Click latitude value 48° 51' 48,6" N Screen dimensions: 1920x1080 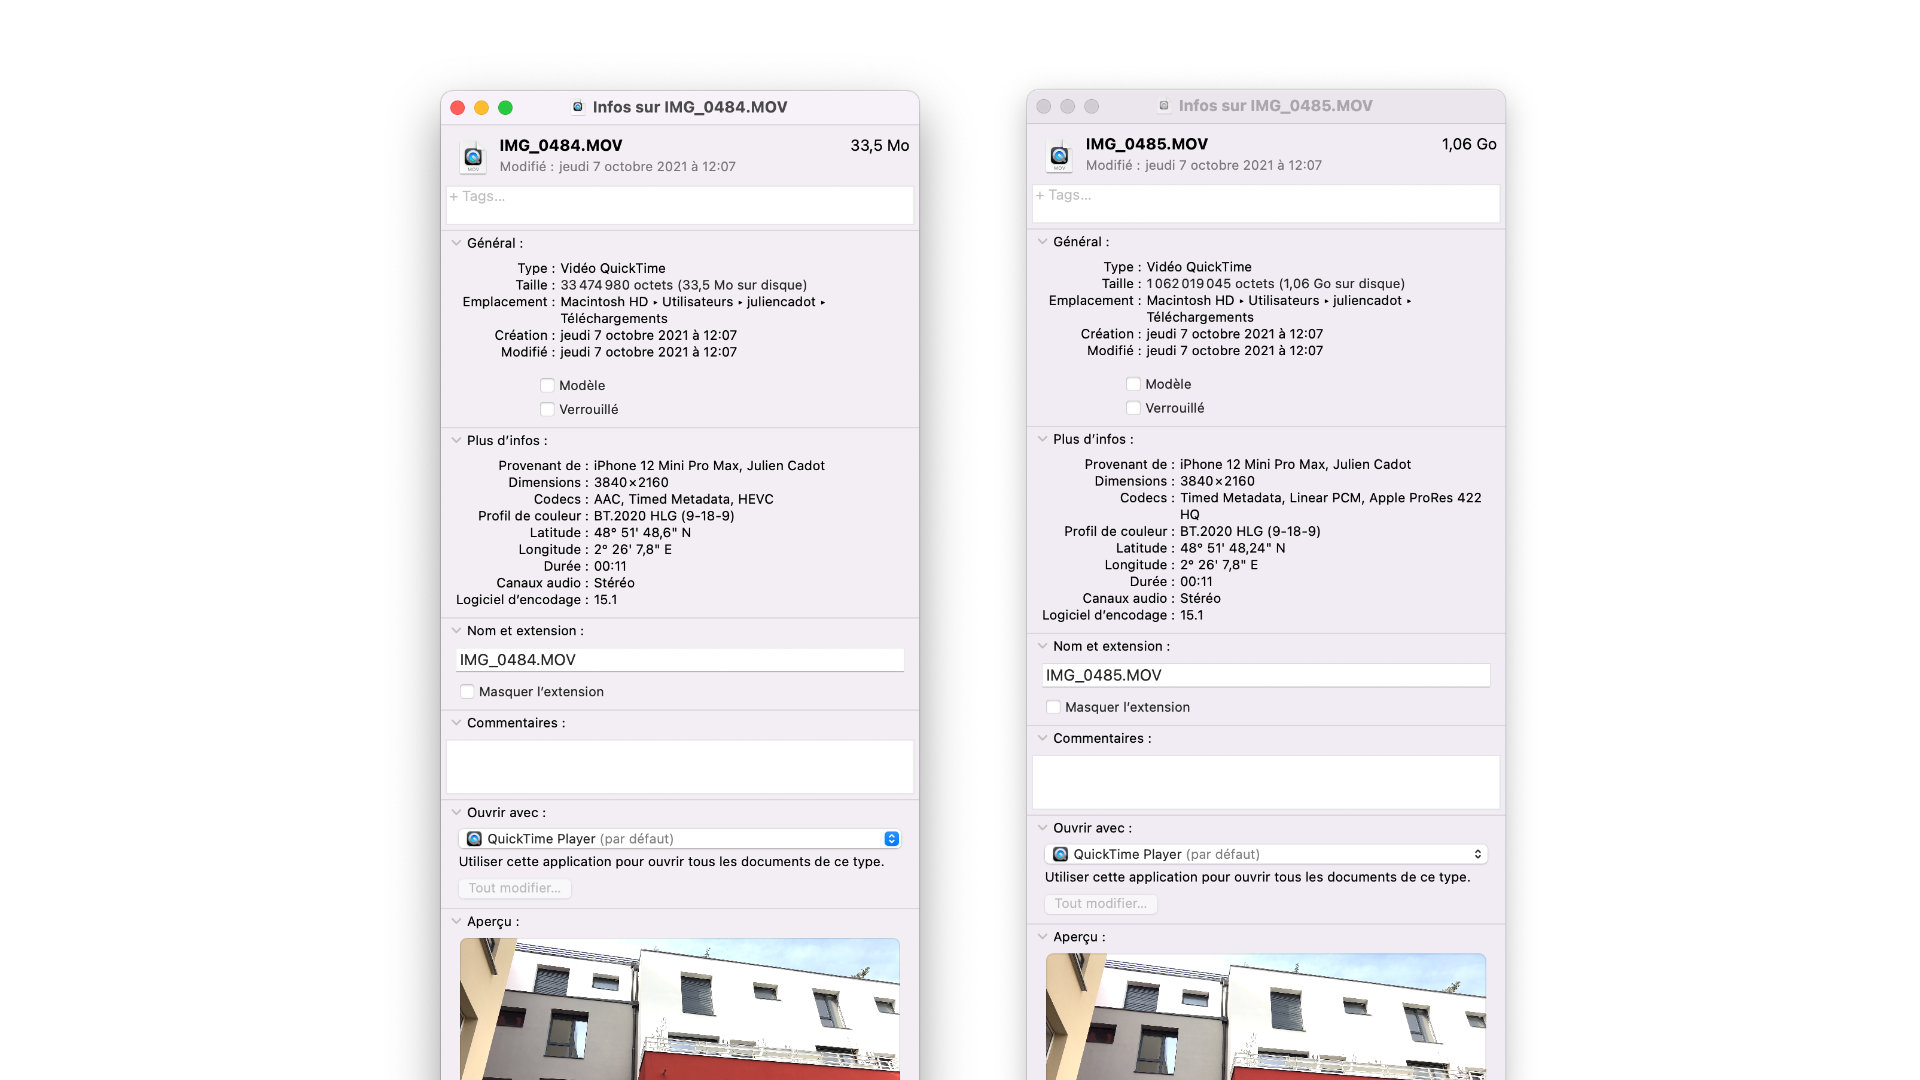click(x=642, y=533)
